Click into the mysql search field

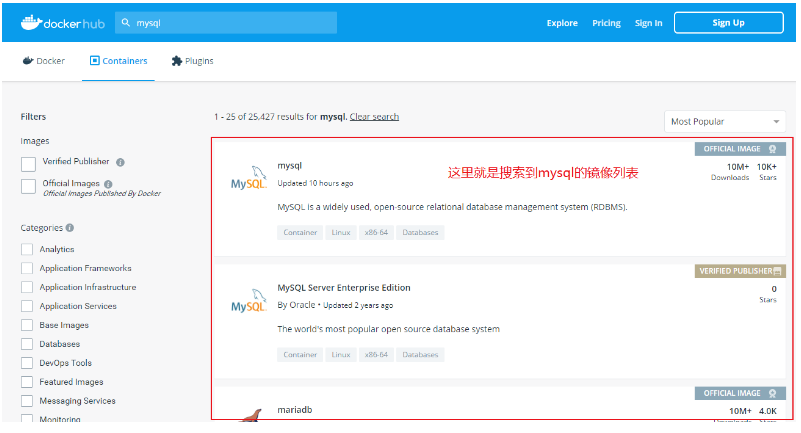(x=226, y=22)
